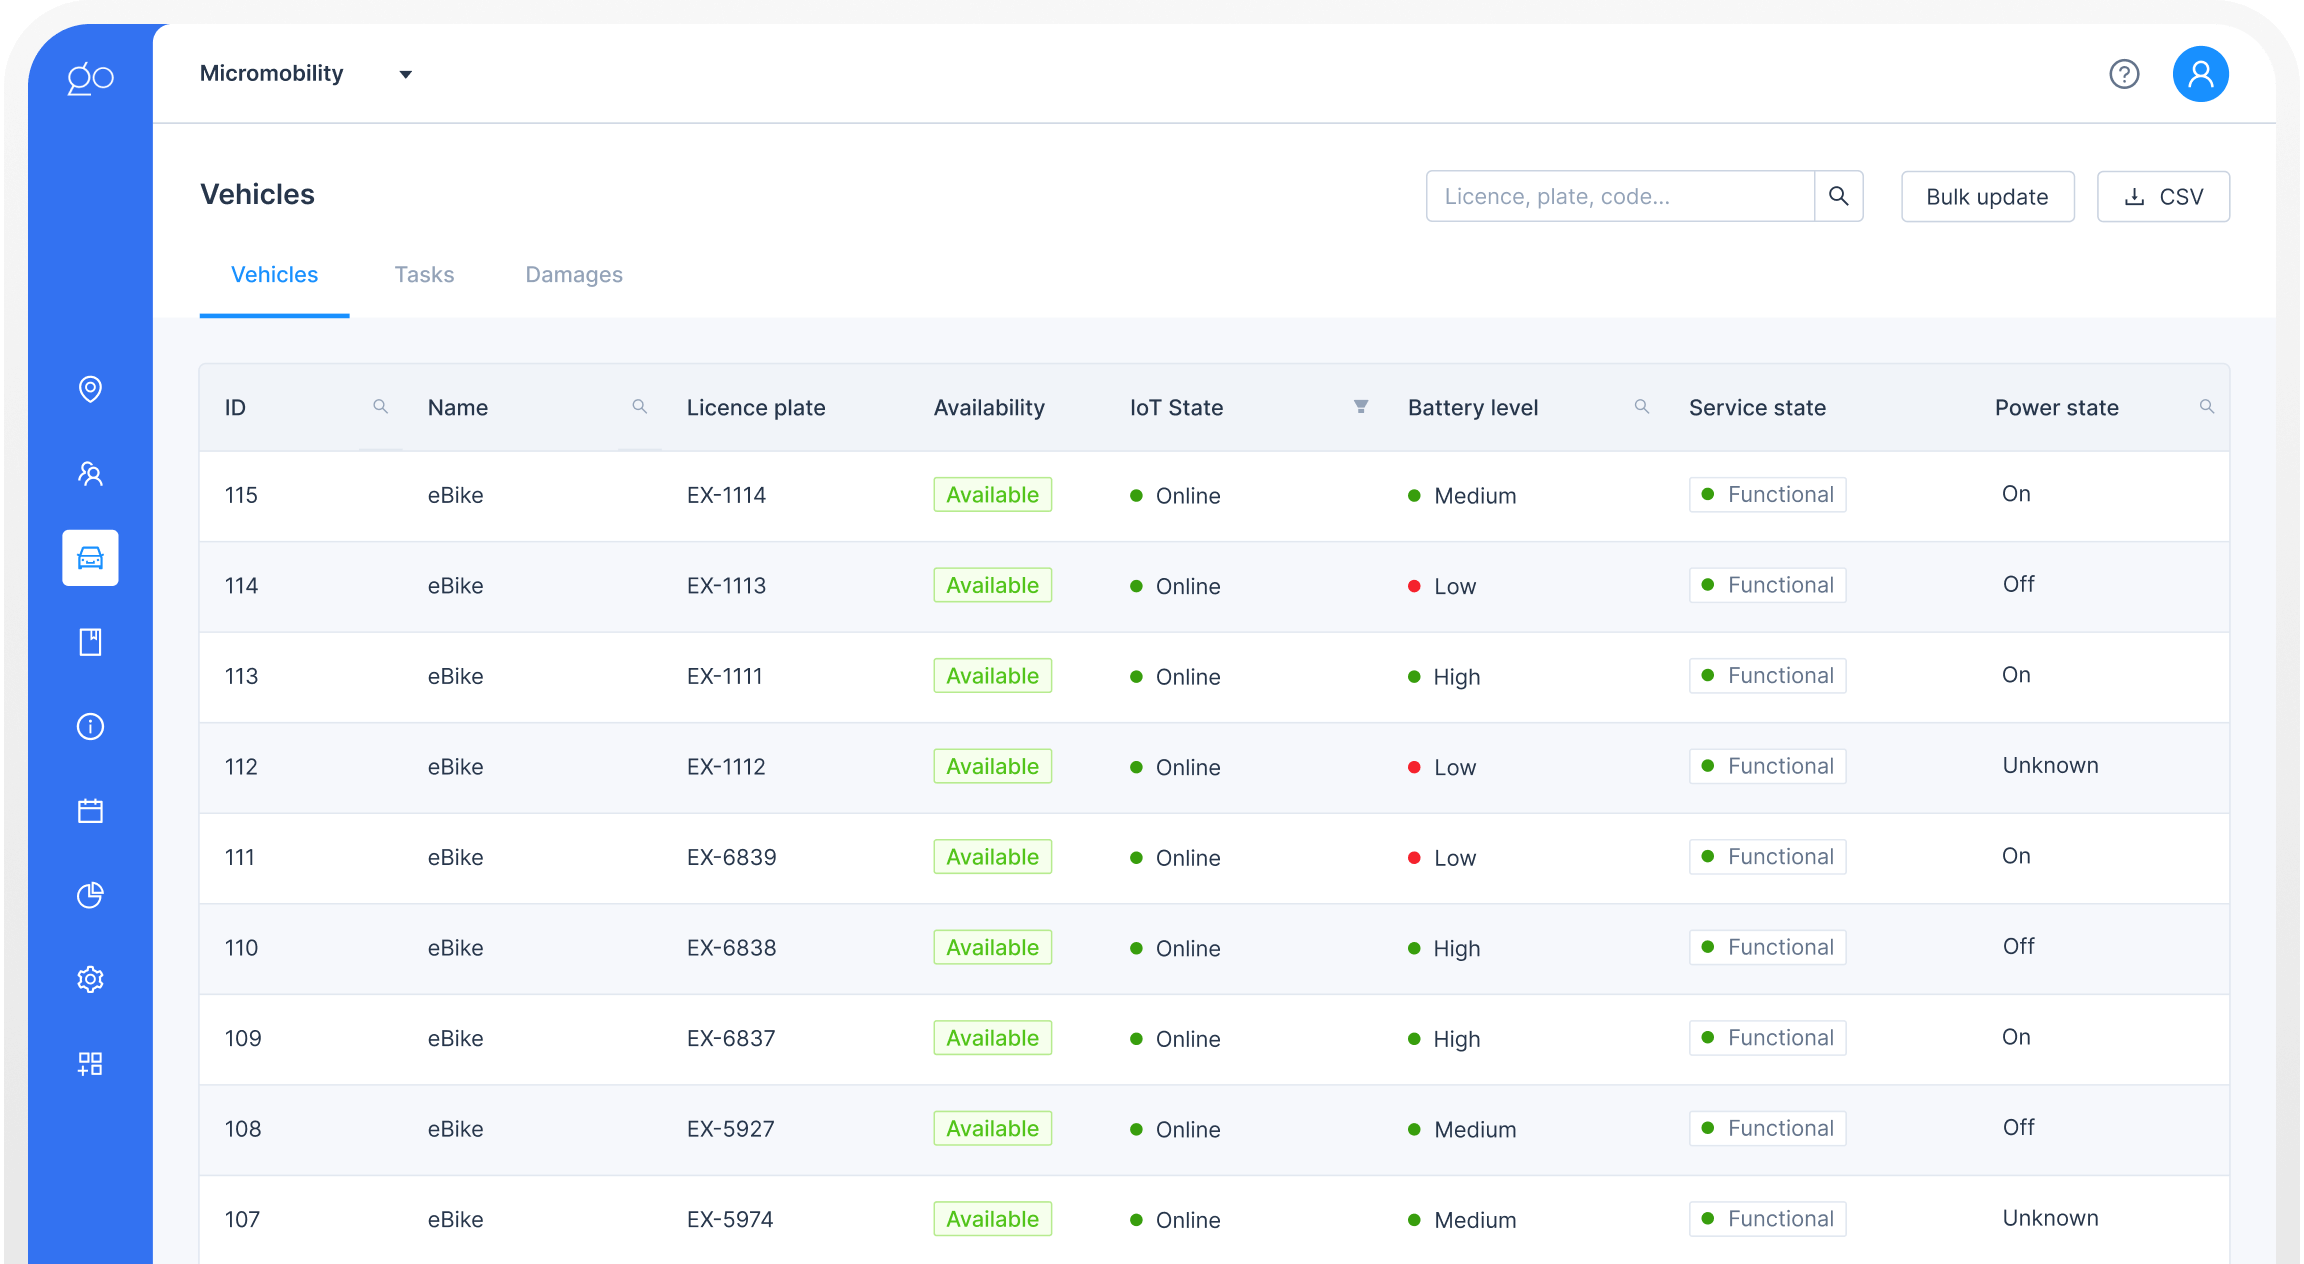Image resolution: width=2304 pixels, height=1264 pixels.
Task: Click the search magnifier button
Action: coord(1838,197)
